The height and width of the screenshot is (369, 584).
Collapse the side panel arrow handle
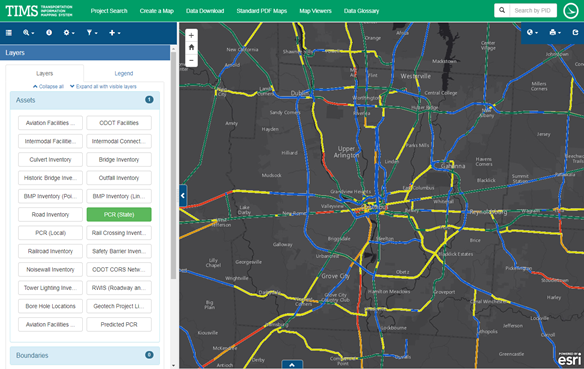point(183,195)
